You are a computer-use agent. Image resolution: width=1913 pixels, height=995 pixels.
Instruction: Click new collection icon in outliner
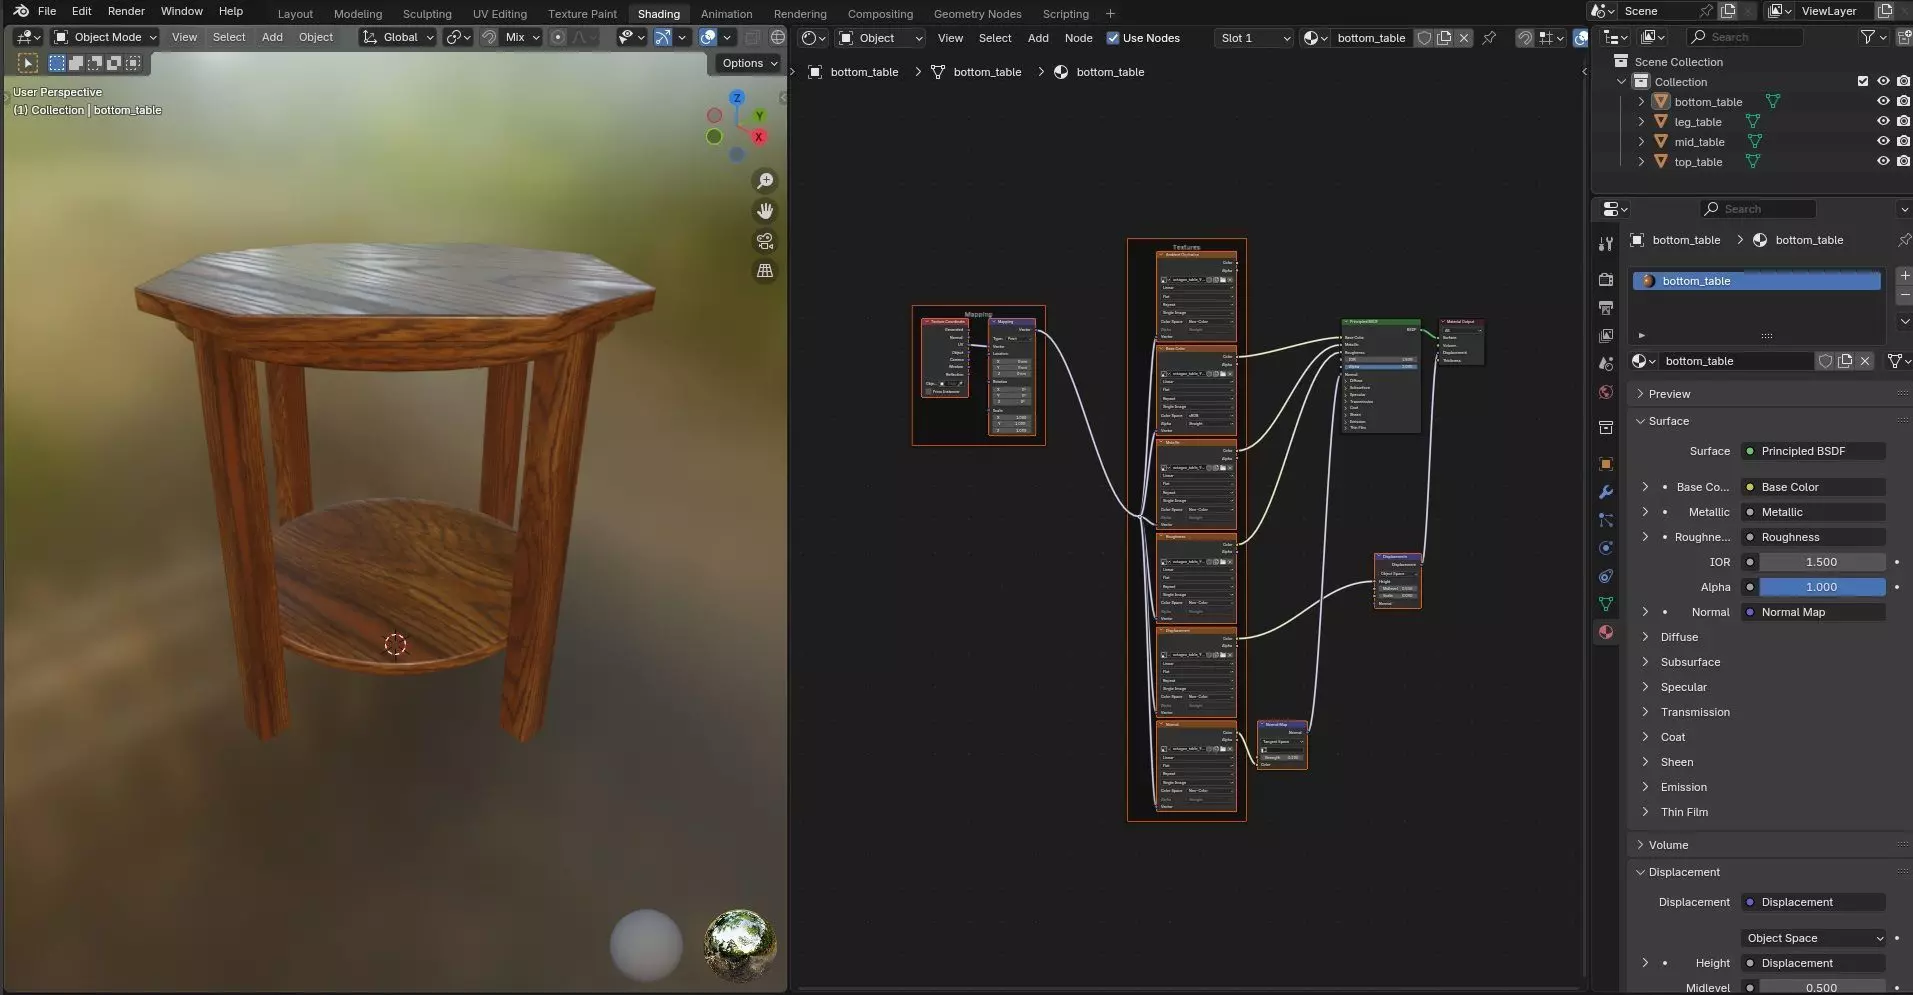coord(1903,37)
